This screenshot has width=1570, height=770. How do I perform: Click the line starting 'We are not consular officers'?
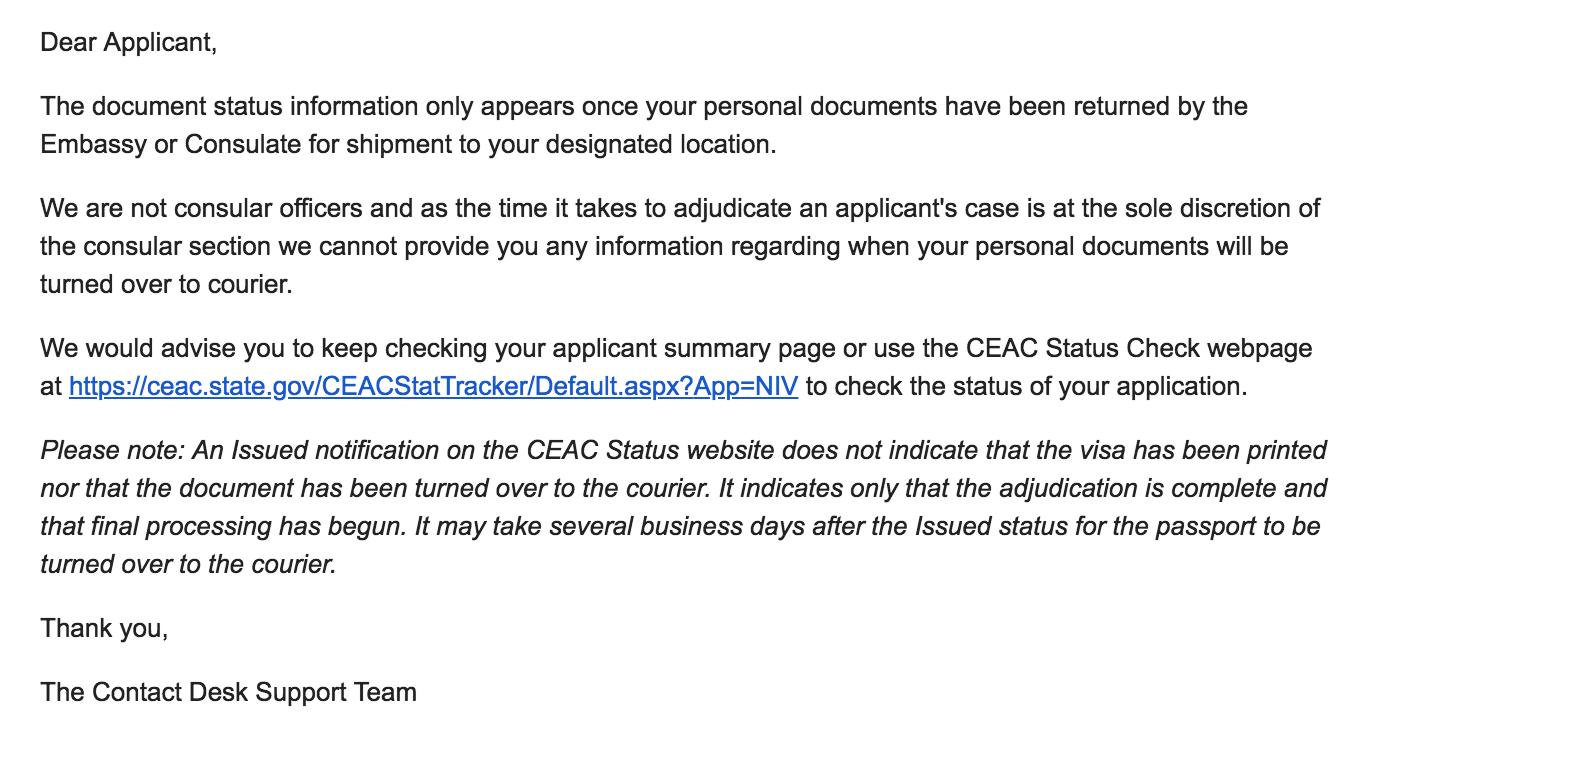(x=680, y=208)
